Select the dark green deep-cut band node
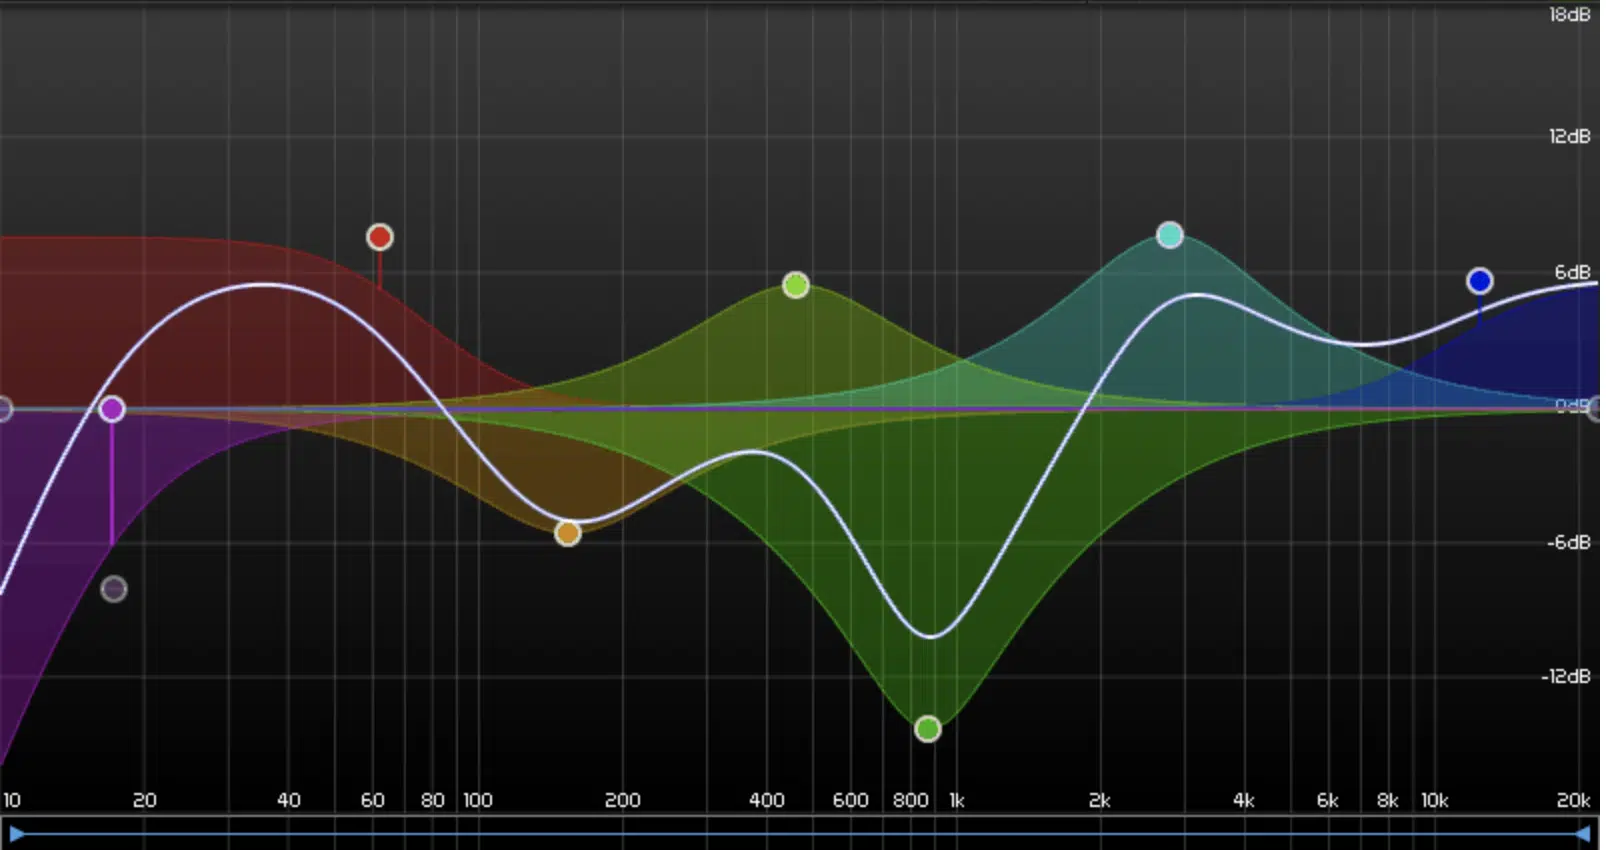This screenshot has height=850, width=1606. tap(928, 729)
